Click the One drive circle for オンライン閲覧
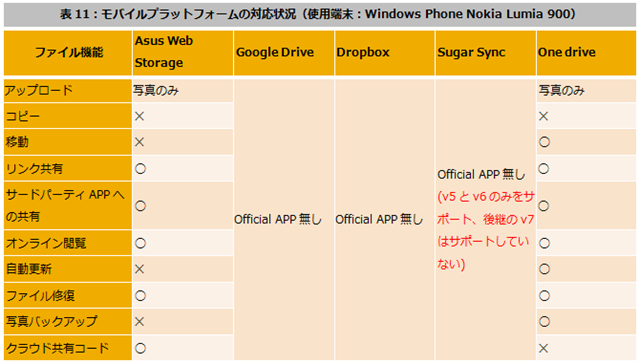Screen dimensions: 640x364 click(544, 244)
